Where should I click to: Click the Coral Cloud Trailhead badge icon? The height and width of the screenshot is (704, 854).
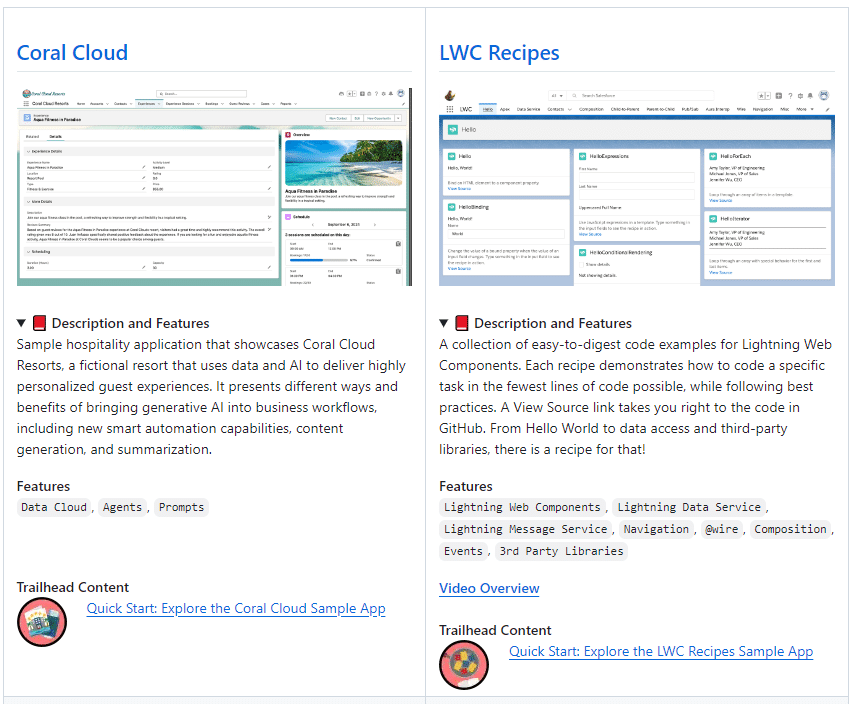click(42, 622)
